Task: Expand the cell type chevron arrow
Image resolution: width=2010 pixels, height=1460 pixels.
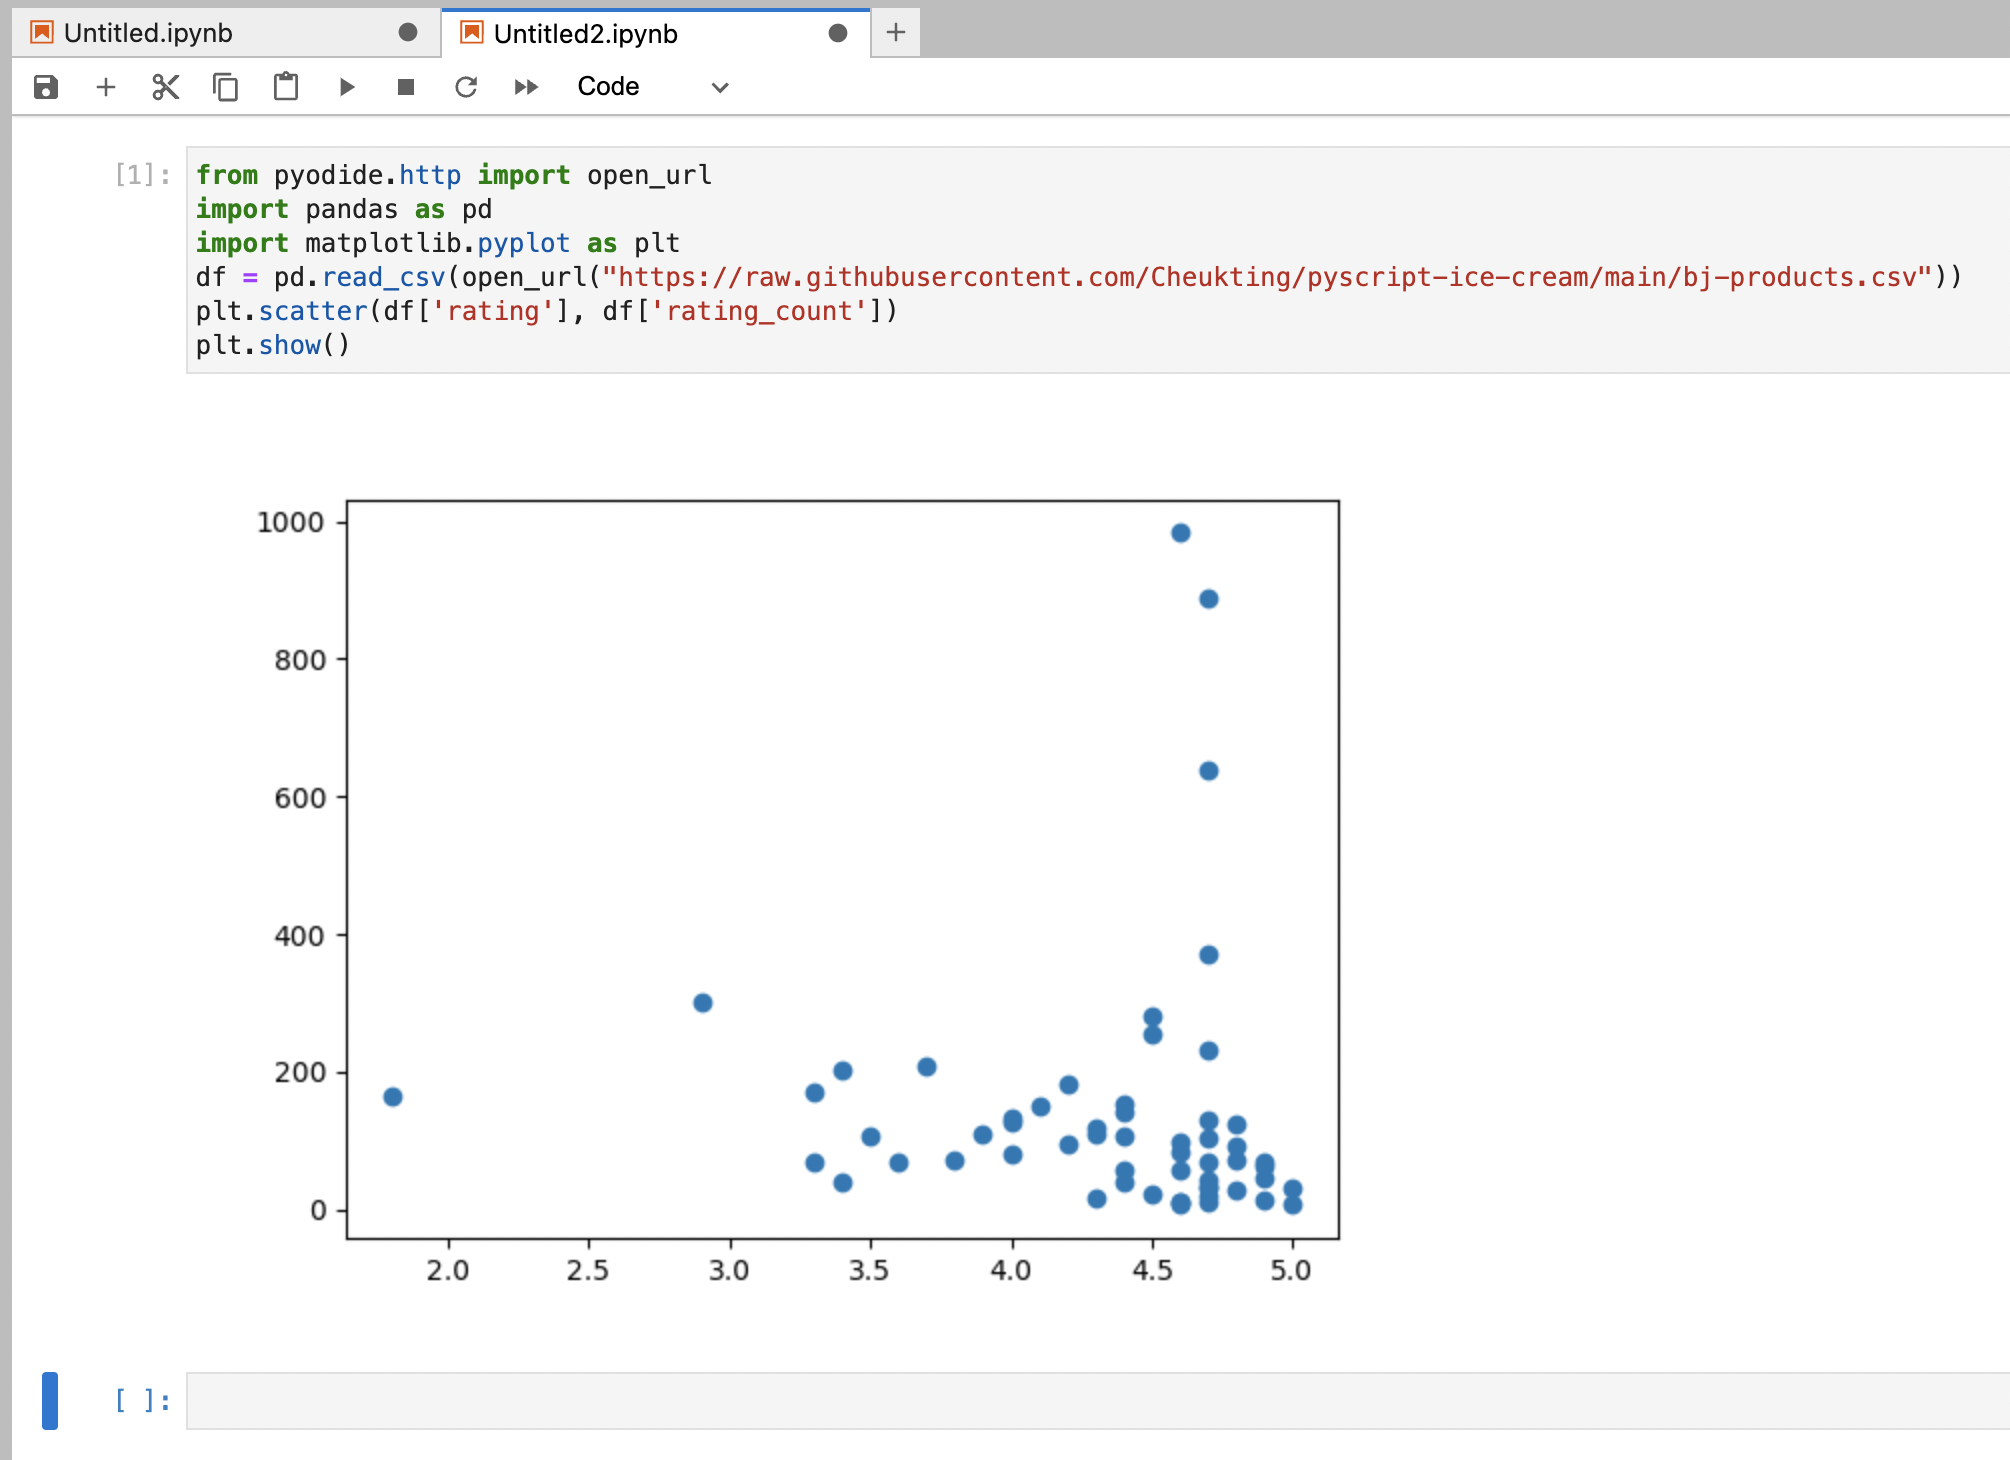Action: (720, 87)
